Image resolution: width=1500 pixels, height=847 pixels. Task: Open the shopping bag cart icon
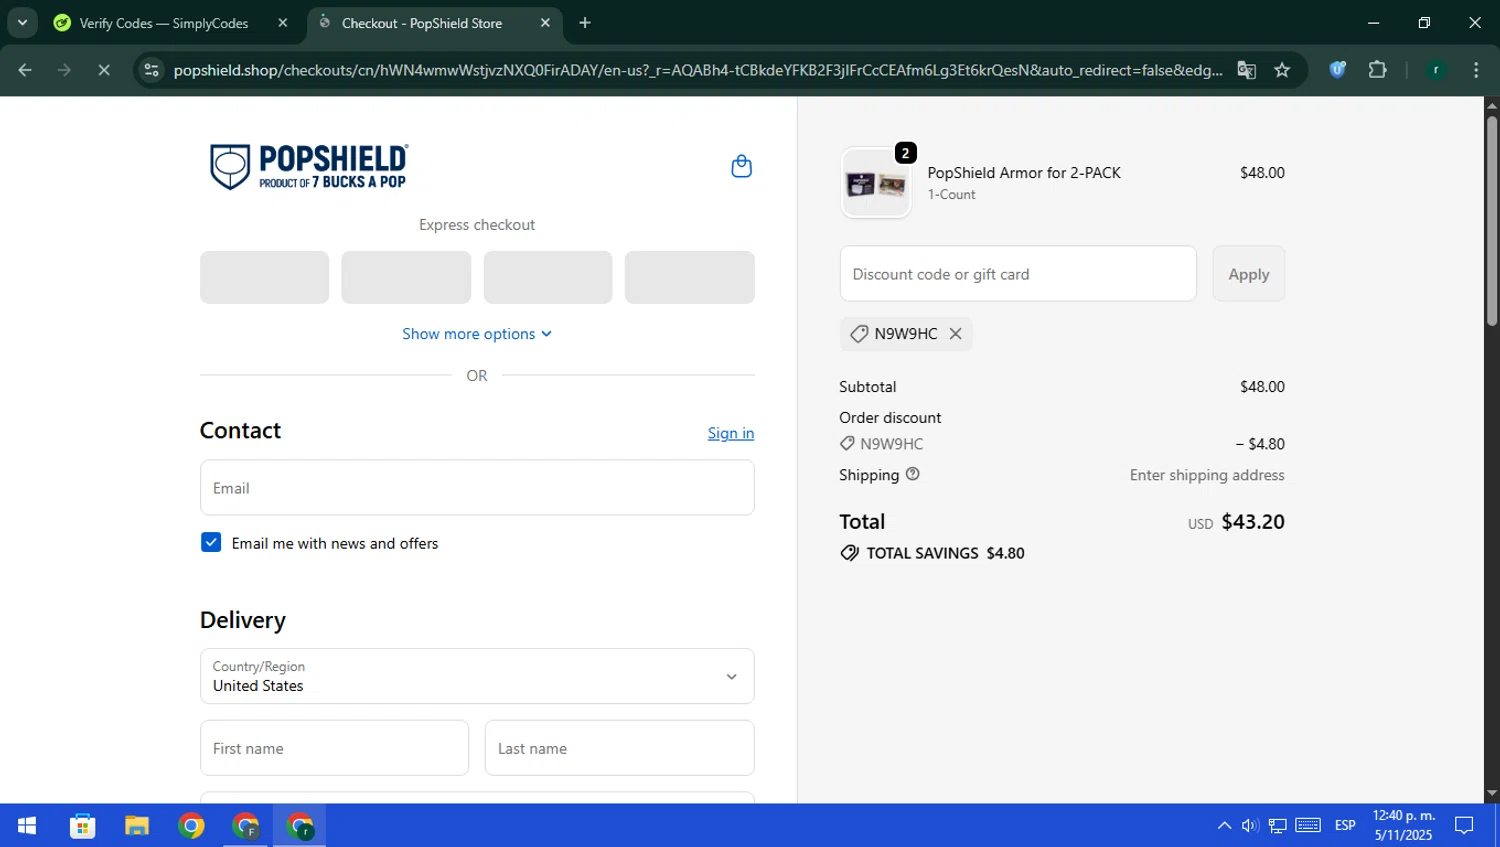pyautogui.click(x=741, y=166)
